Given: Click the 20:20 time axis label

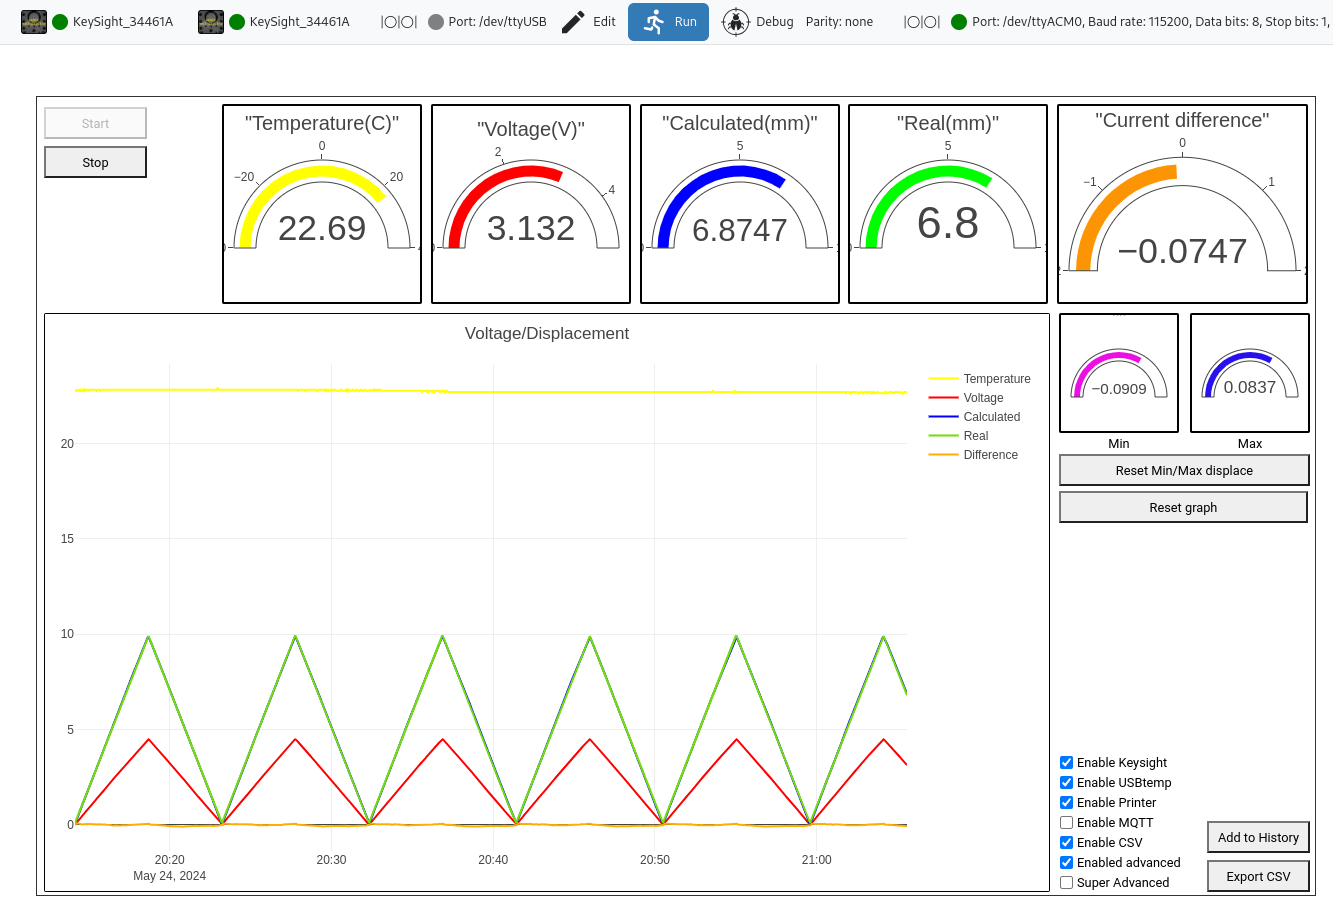Looking at the screenshot, I should [x=170, y=860].
